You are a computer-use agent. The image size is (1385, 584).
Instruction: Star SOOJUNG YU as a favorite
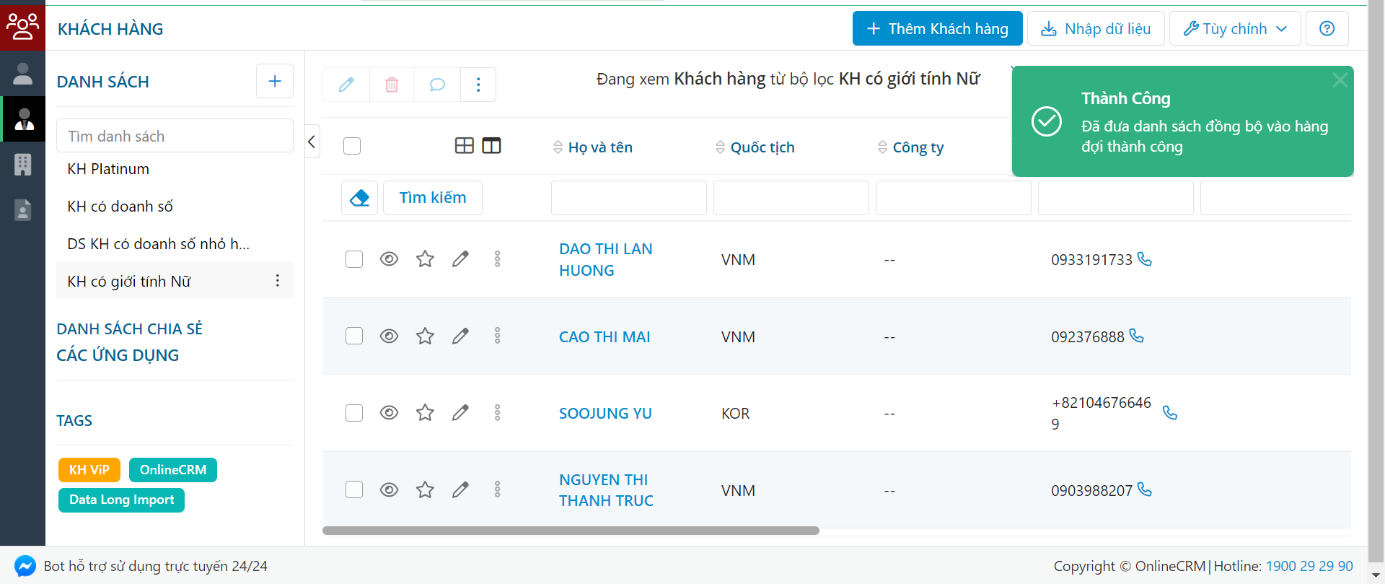[424, 412]
